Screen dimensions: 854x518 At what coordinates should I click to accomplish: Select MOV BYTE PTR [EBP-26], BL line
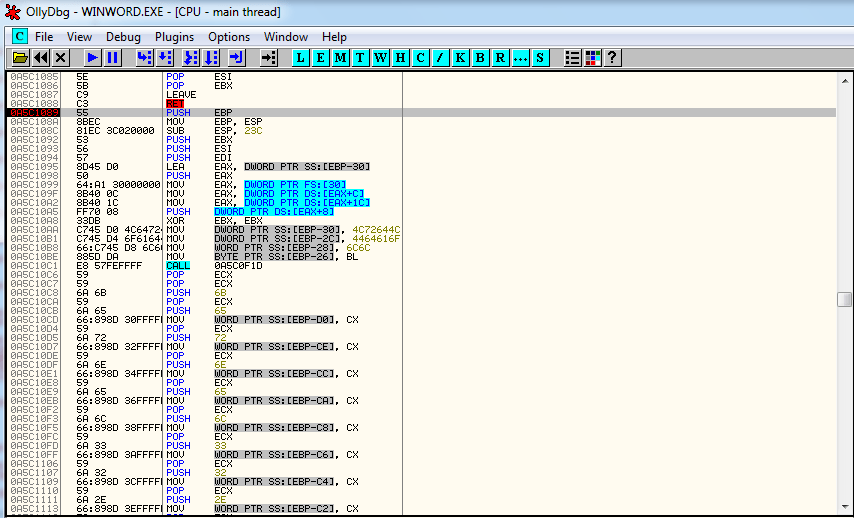[x=423, y=257]
